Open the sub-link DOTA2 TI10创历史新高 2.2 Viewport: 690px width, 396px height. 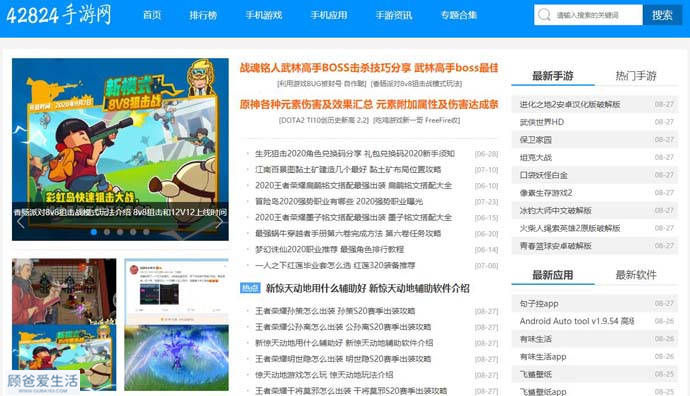pyautogui.click(x=324, y=120)
